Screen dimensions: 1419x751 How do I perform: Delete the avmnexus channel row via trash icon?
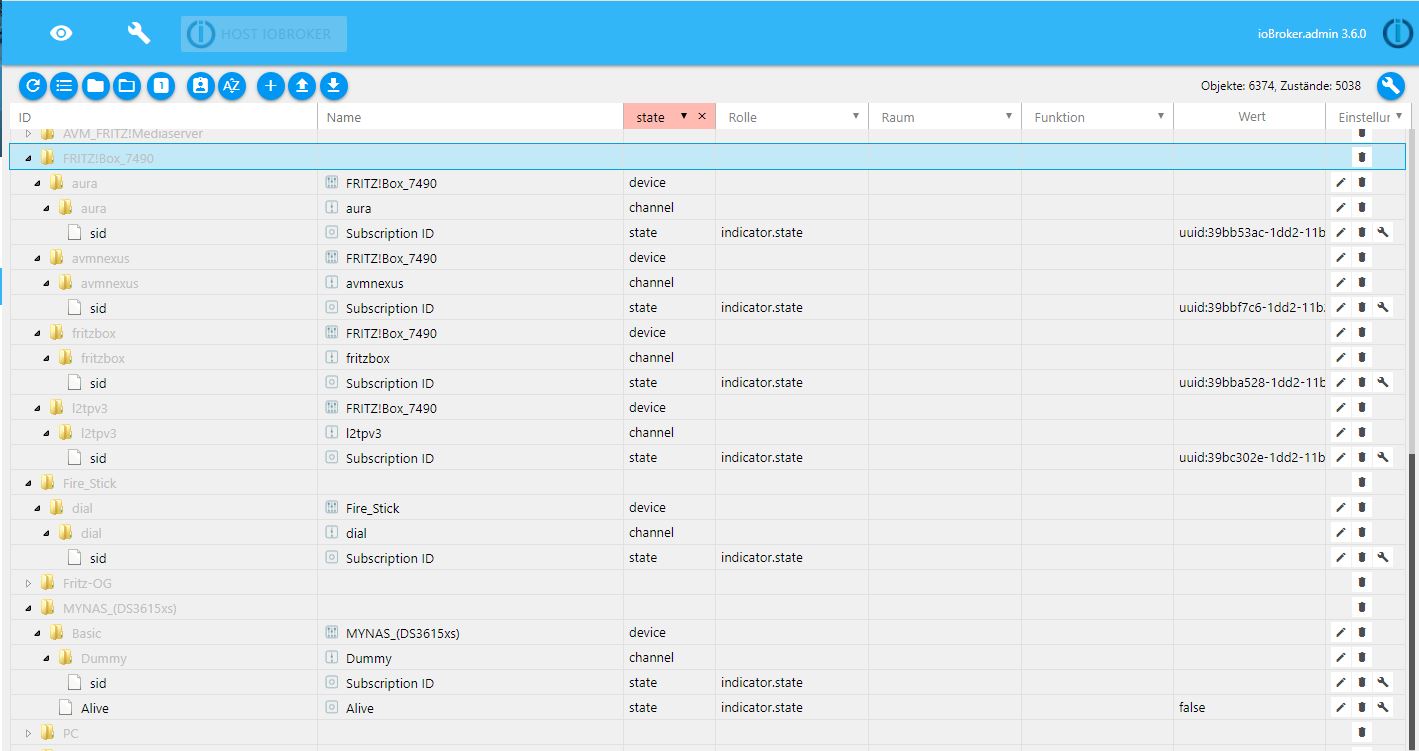(x=1362, y=282)
